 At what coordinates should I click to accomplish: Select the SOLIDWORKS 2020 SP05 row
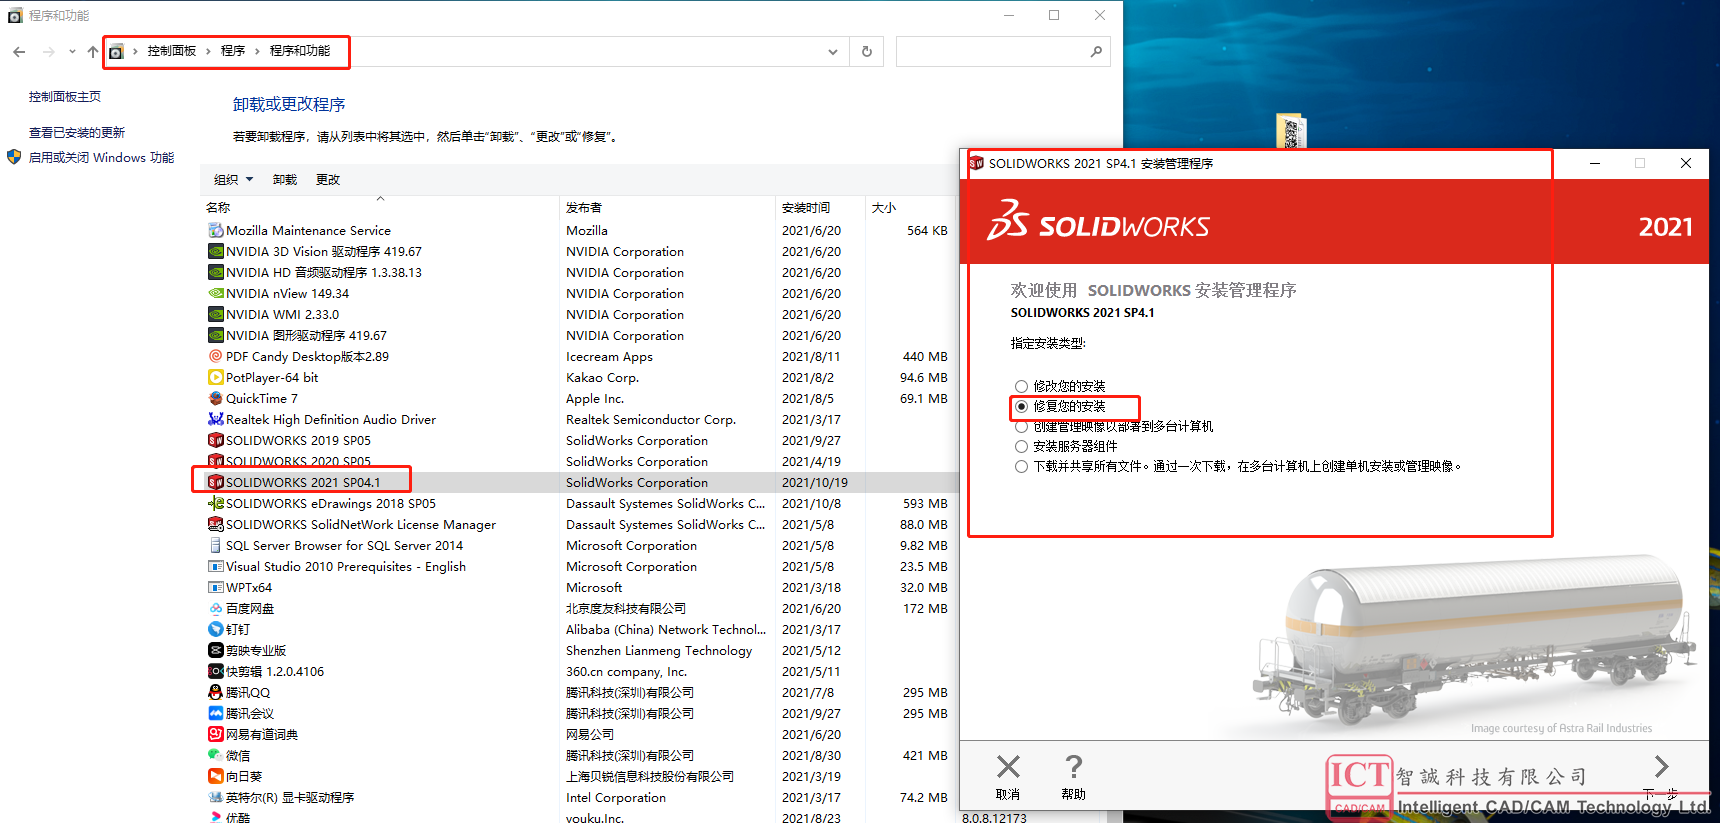tap(578, 461)
